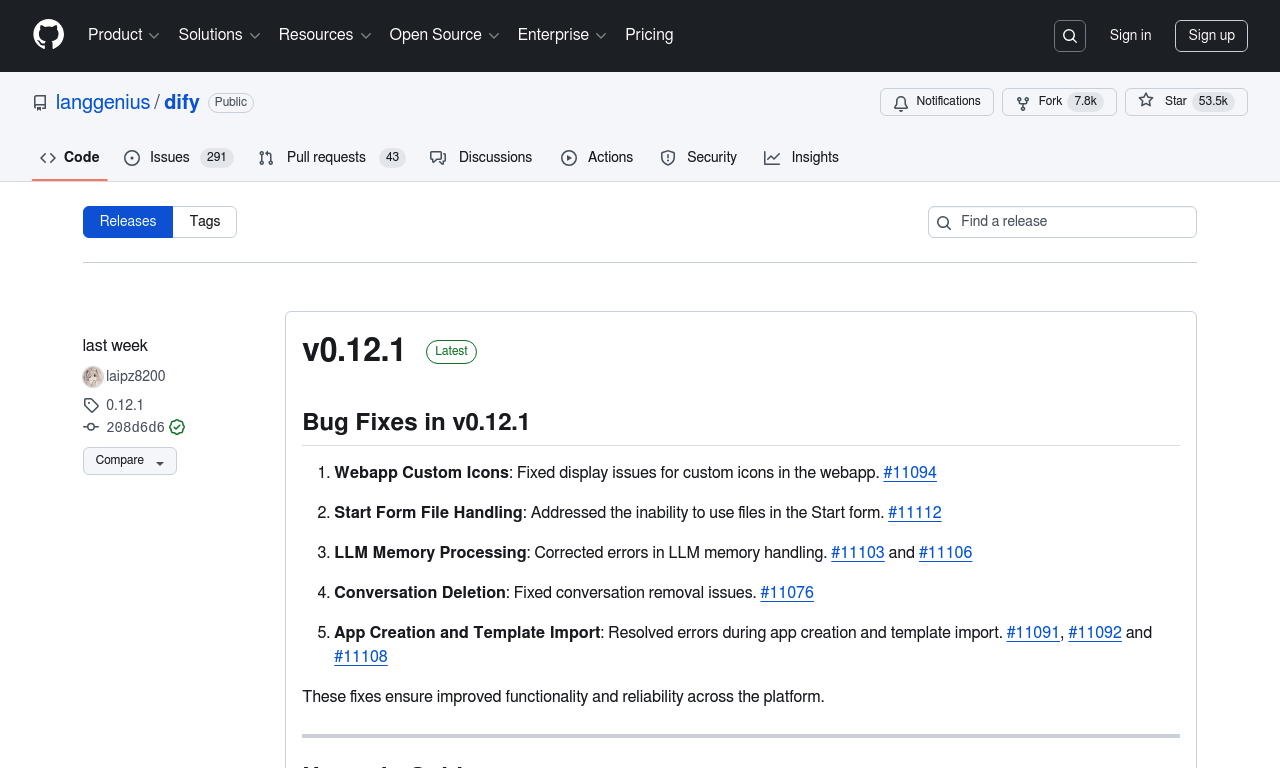Open commit 208d6d6
The width and height of the screenshot is (1280, 768).
pyautogui.click(x=135, y=428)
